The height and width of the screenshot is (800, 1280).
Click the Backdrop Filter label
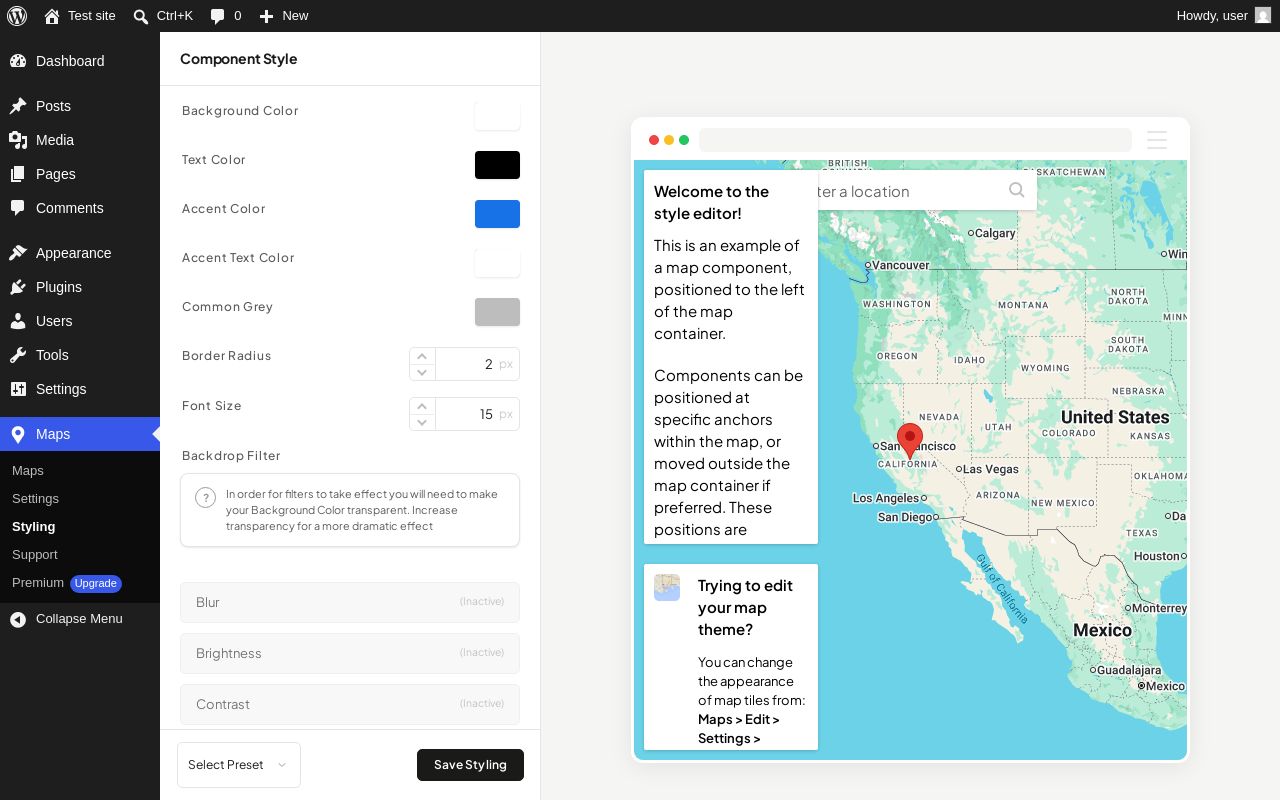231,456
